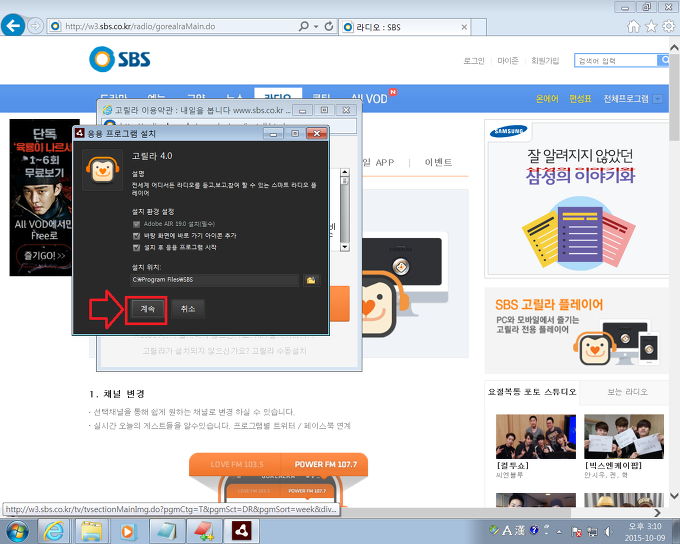
Task: Select the 요절복통 포토 스튜디오 tab
Action: pos(532,392)
